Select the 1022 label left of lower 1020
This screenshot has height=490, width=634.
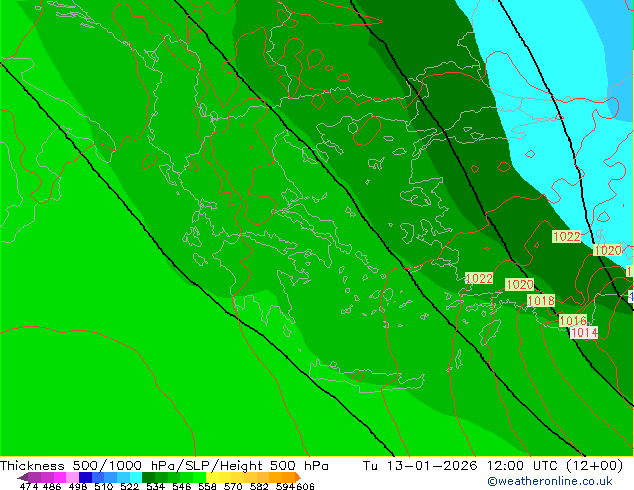click(479, 279)
